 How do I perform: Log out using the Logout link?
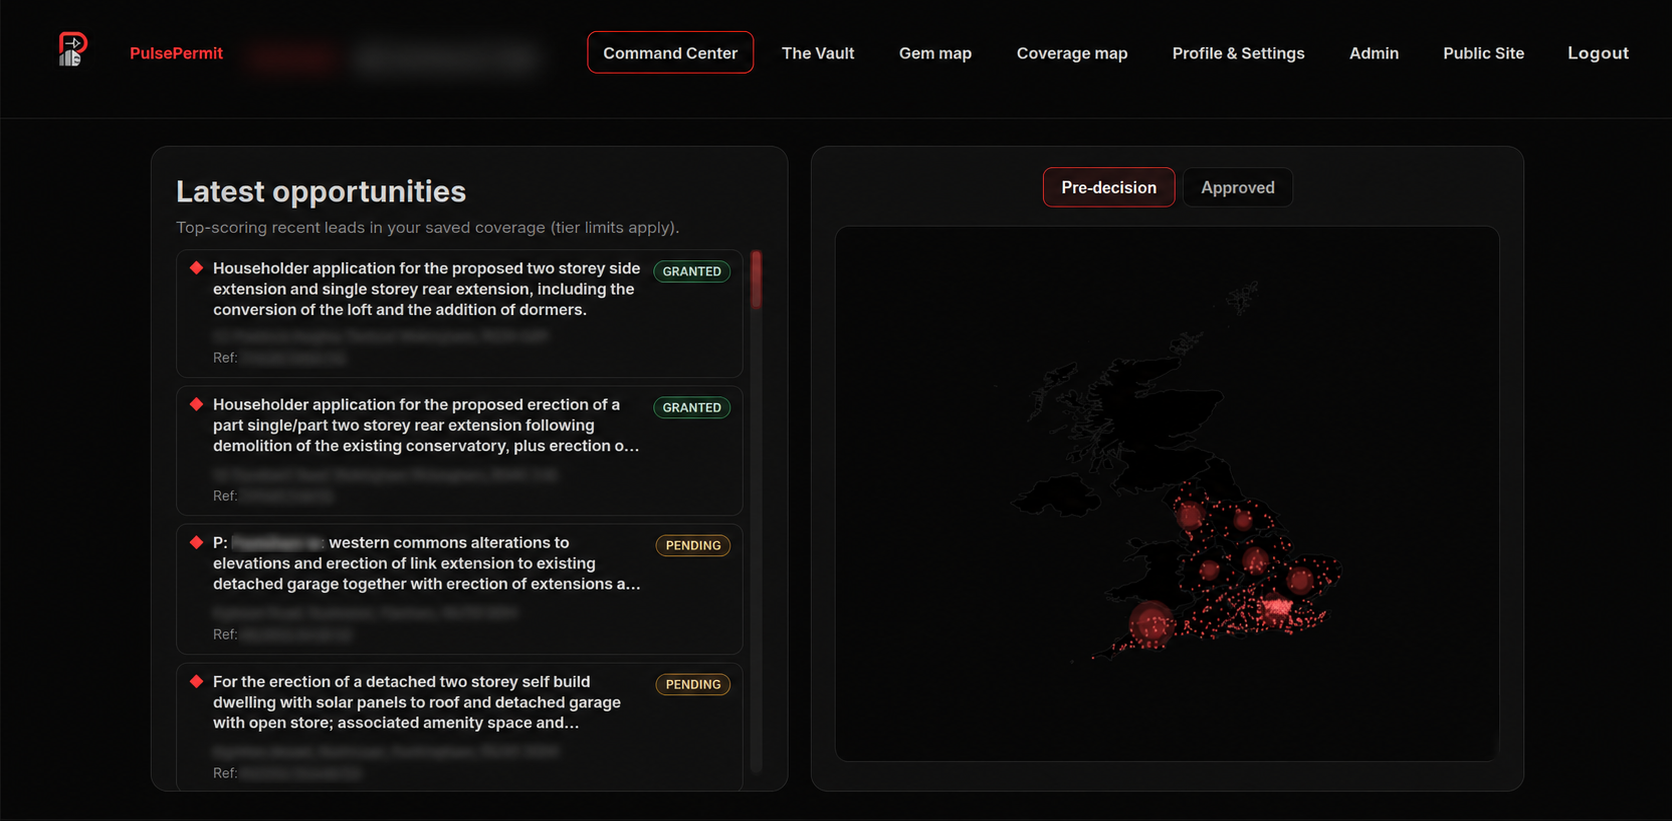click(1598, 53)
